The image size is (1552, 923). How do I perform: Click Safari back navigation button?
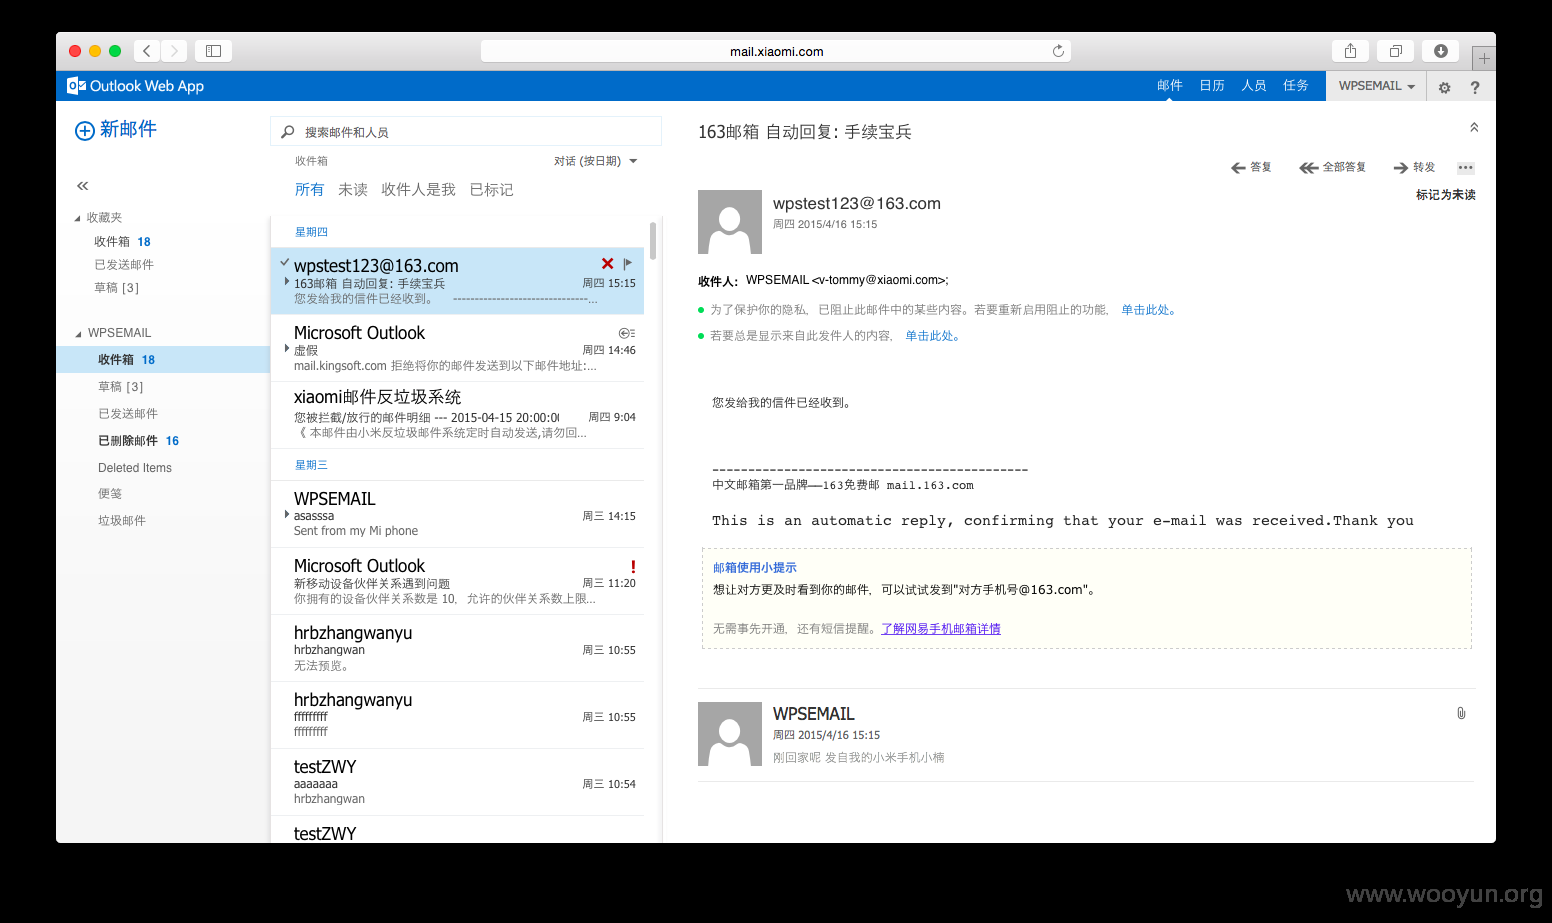[x=146, y=51]
